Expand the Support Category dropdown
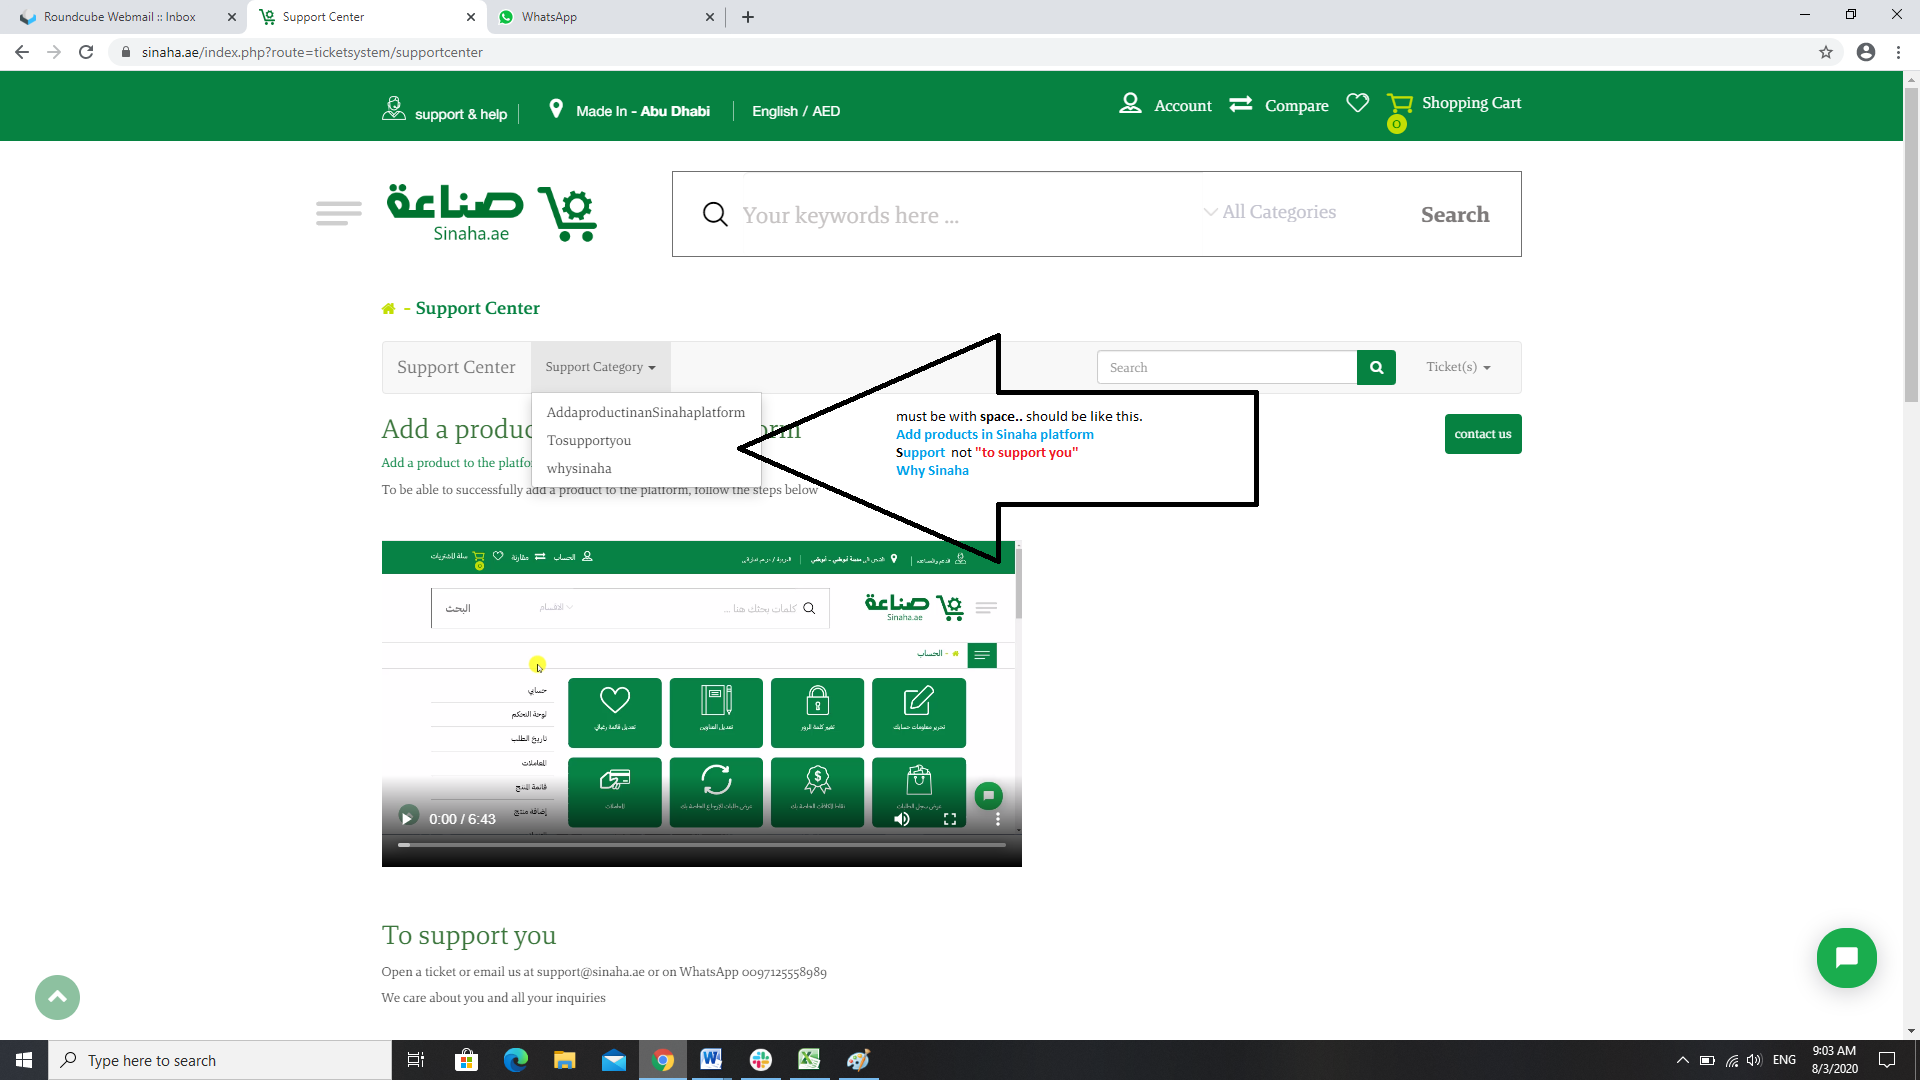Viewport: 1920px width, 1080px height. pyautogui.click(x=600, y=367)
